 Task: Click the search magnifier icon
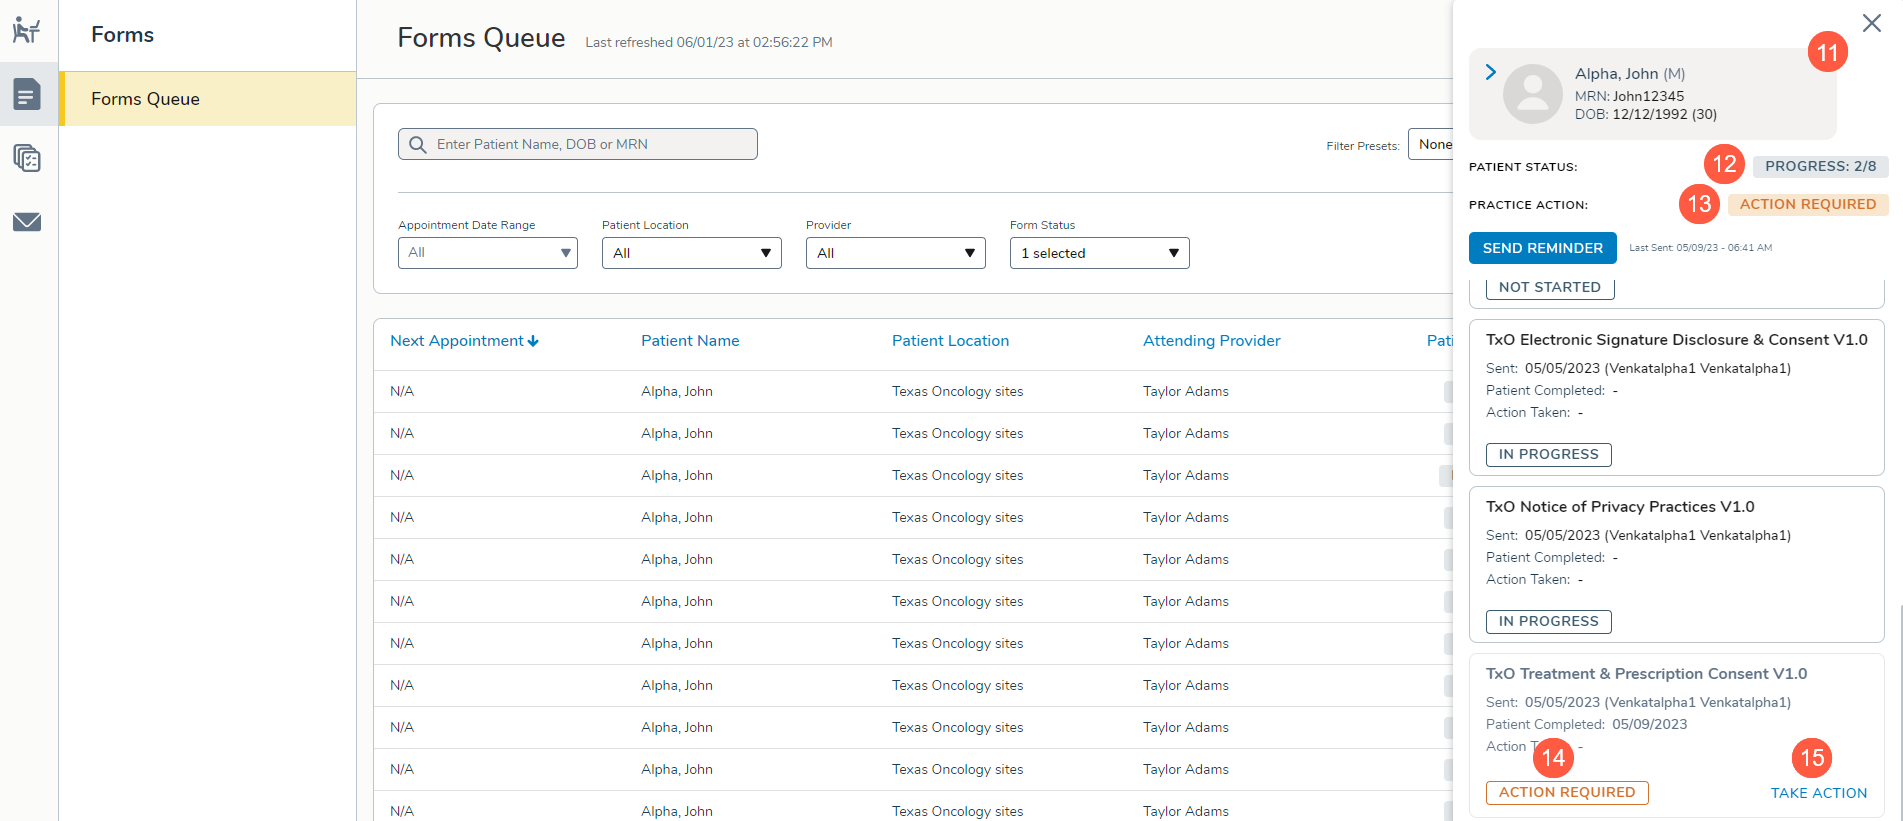[418, 145]
